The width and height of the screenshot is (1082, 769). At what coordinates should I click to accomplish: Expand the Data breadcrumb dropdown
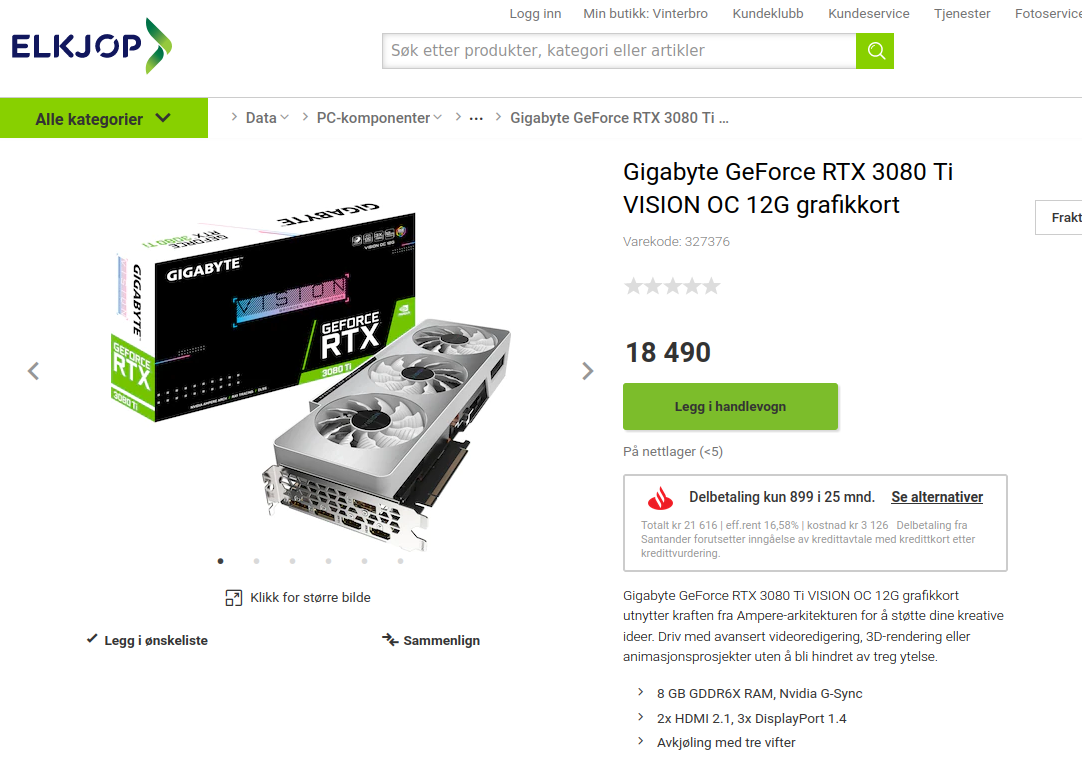(267, 118)
